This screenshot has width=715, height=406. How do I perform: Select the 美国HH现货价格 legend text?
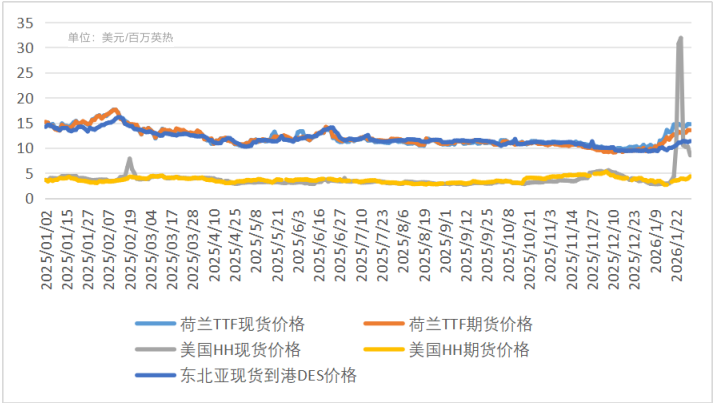click(240, 350)
